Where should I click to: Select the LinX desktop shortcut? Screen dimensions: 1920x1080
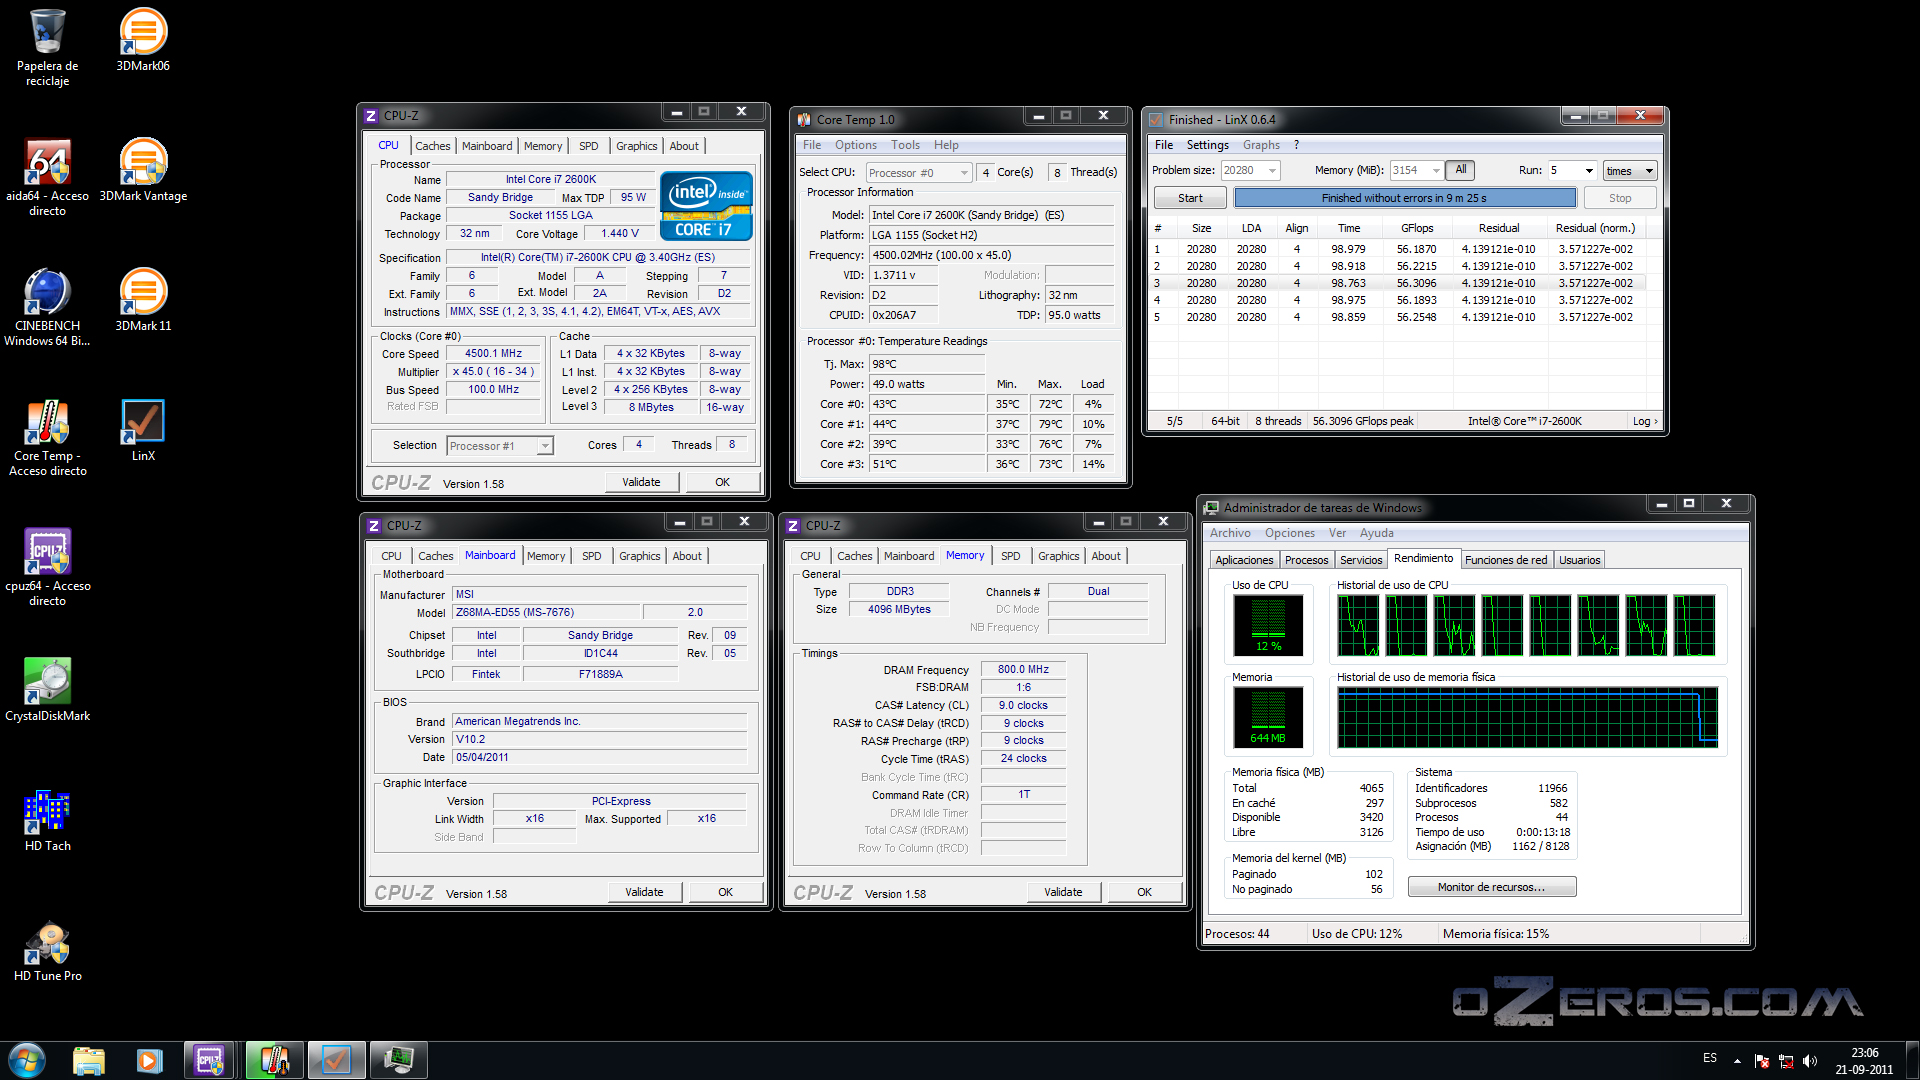coord(143,430)
